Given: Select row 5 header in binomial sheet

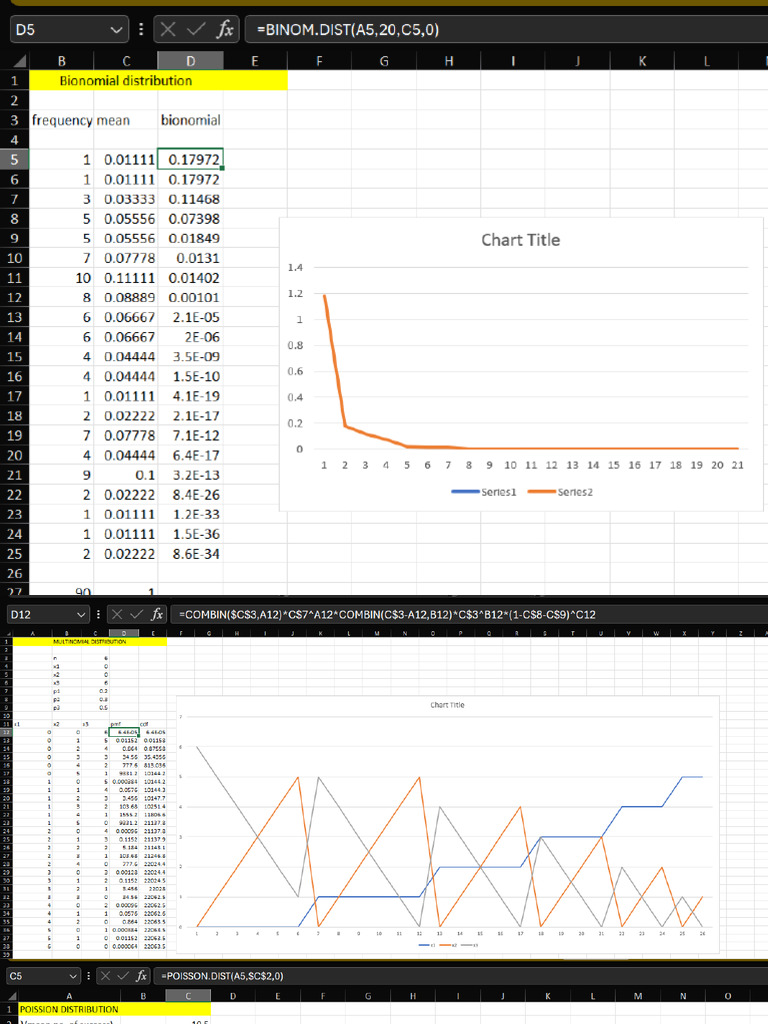Looking at the screenshot, I should [14, 159].
